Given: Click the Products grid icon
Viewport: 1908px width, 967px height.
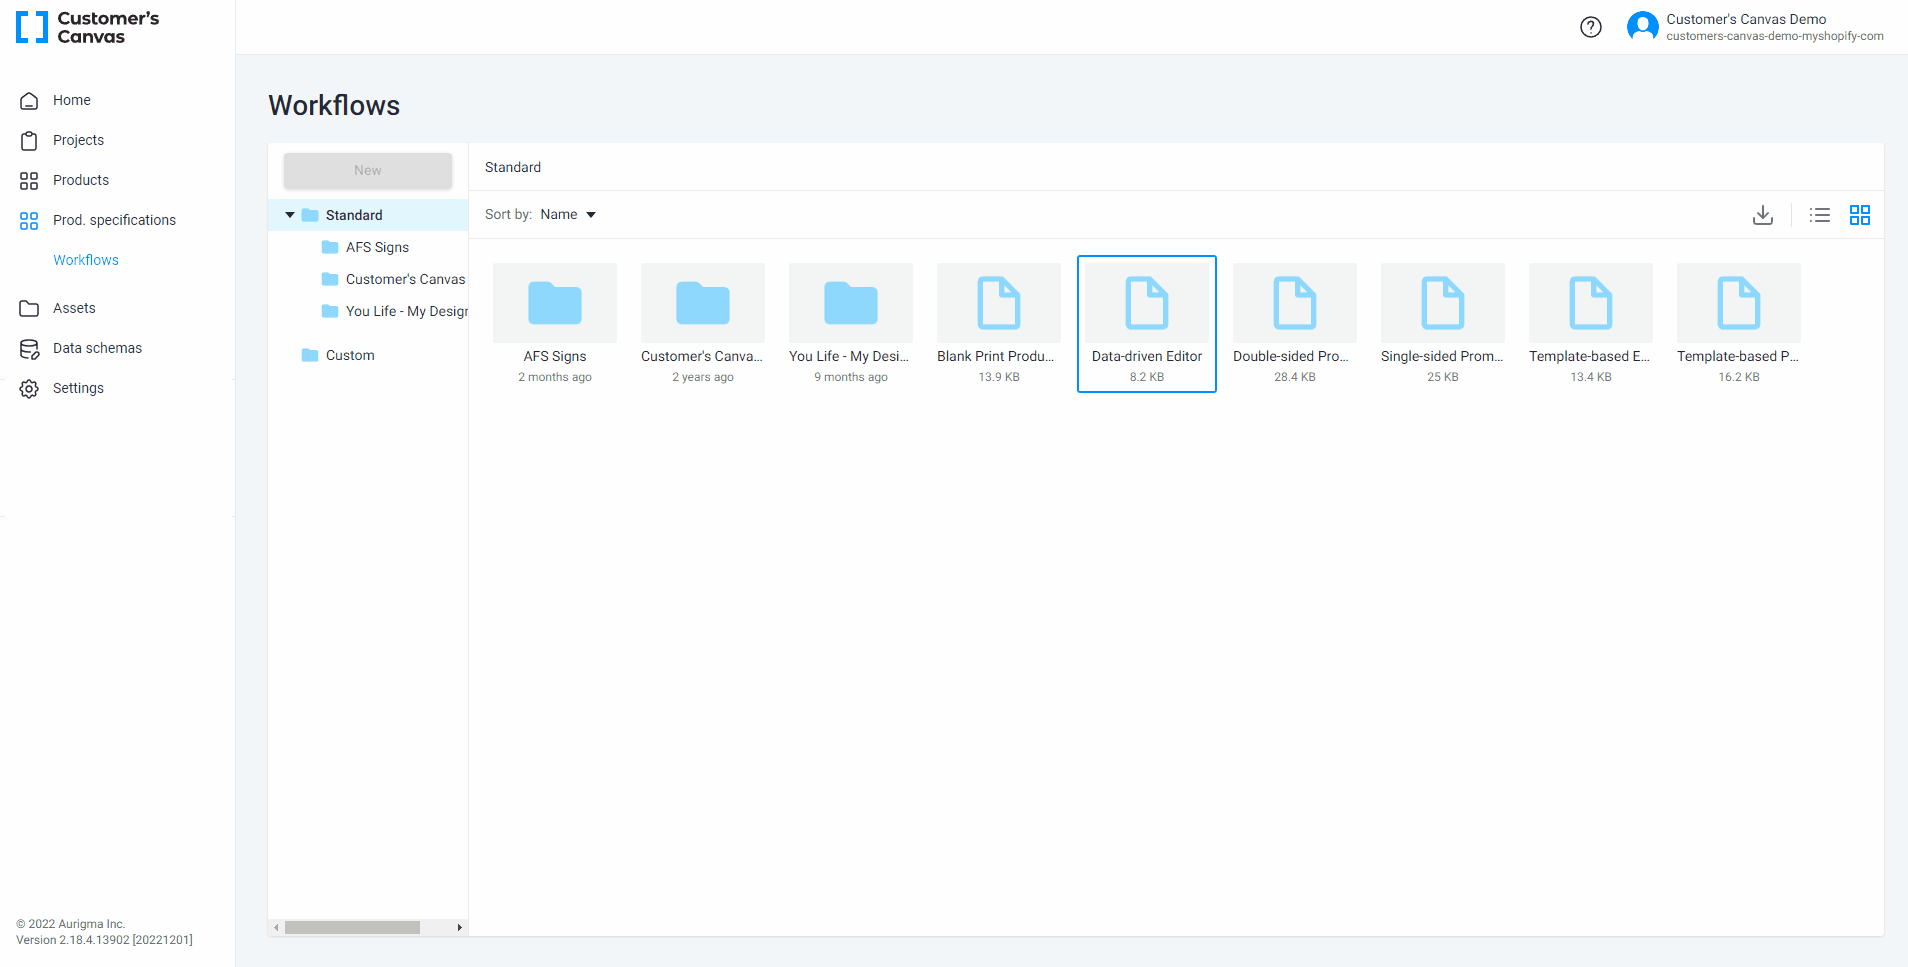Looking at the screenshot, I should coord(29,180).
